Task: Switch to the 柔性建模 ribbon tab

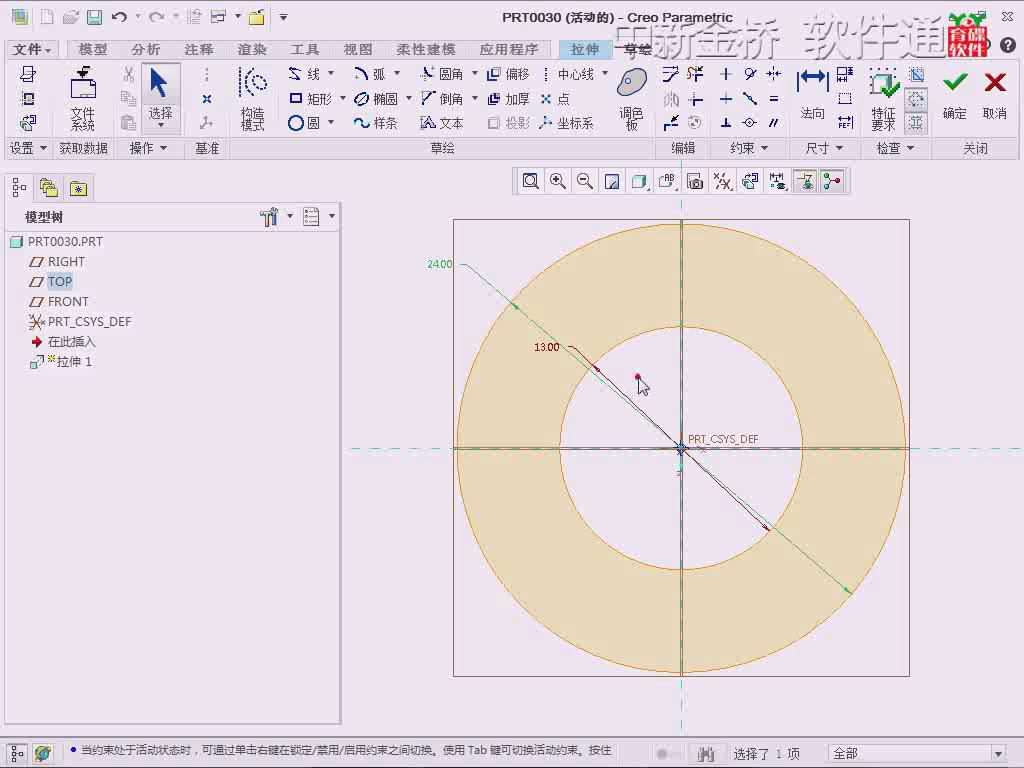Action: coord(426,49)
